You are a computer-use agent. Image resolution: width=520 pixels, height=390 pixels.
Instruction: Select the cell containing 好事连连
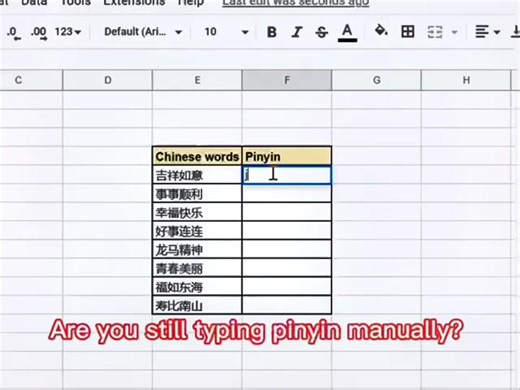point(197,231)
